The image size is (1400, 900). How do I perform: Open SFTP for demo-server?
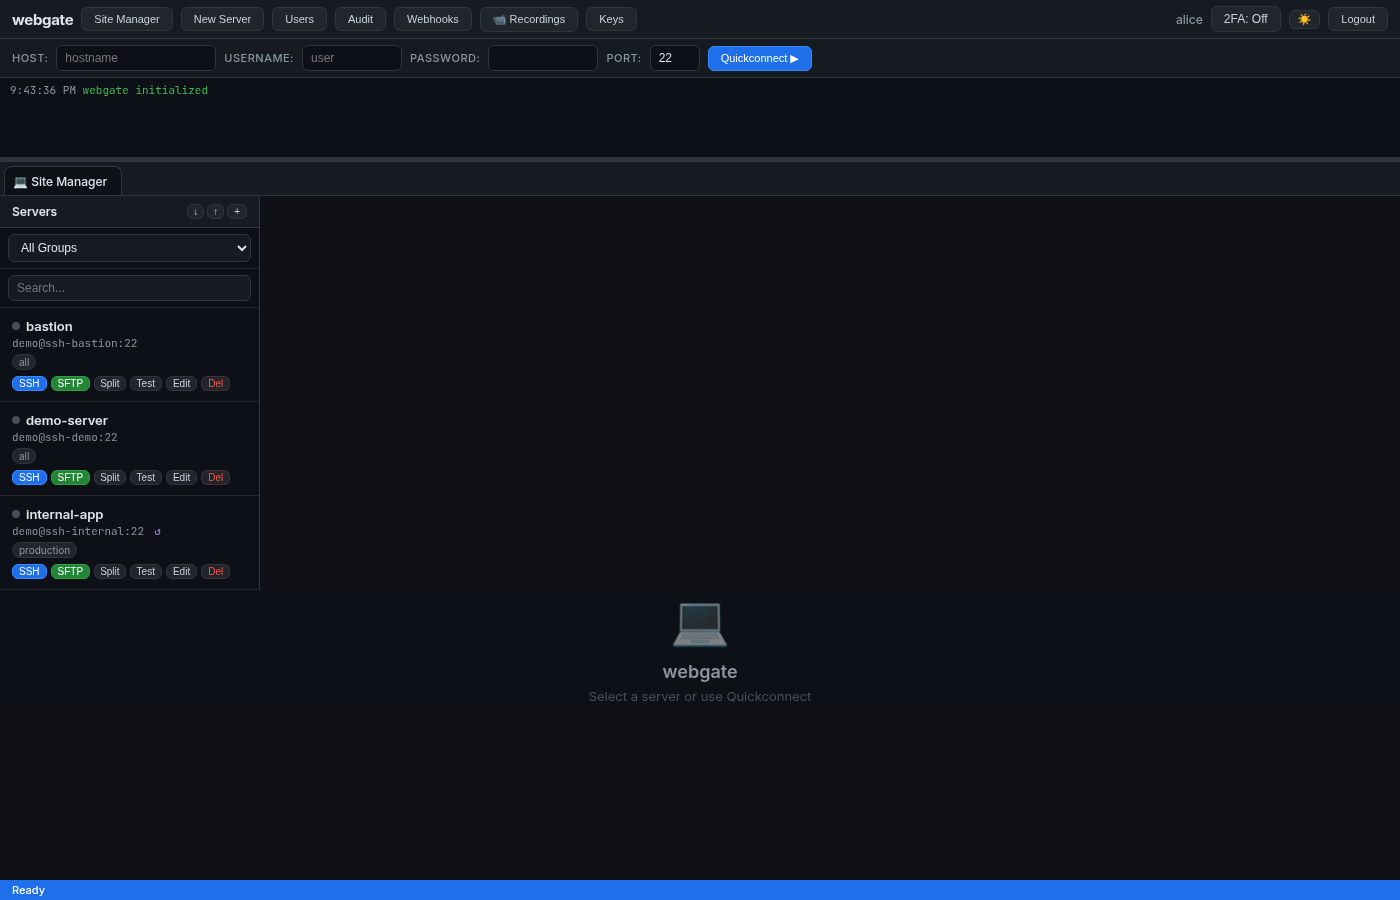[x=70, y=478]
